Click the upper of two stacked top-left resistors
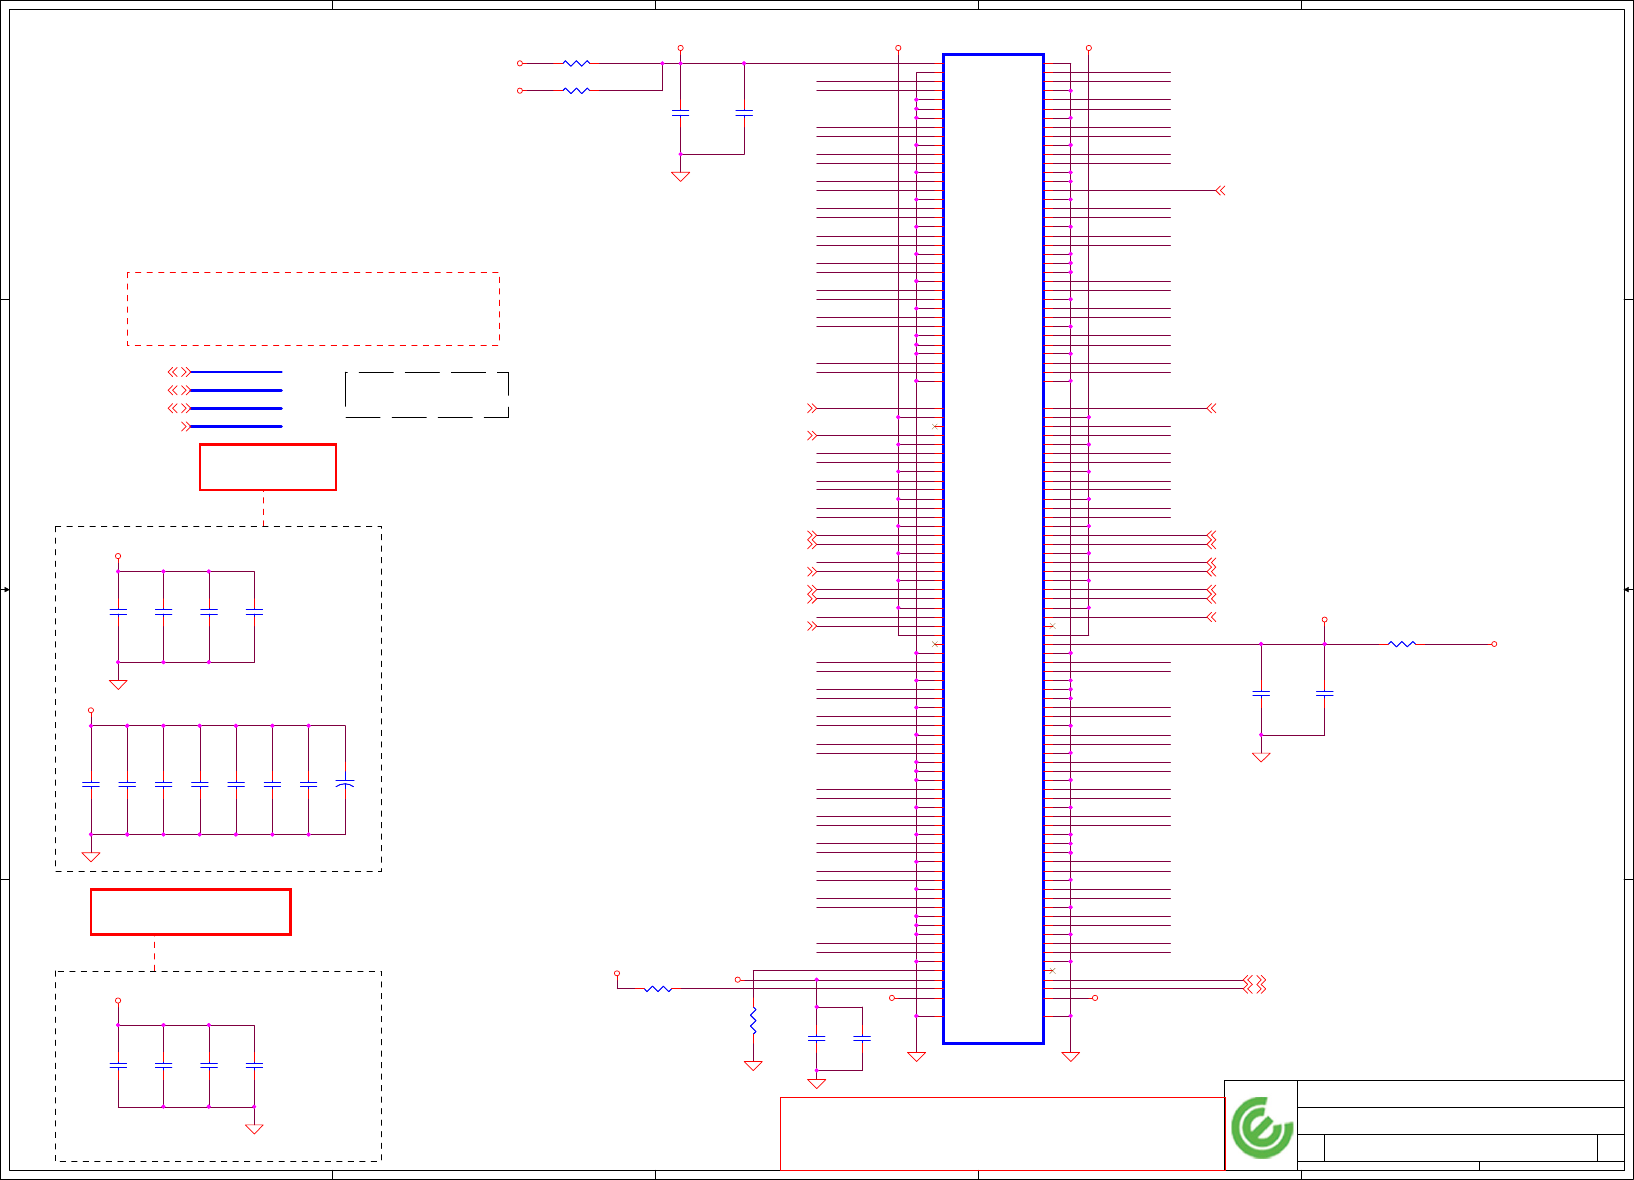 (577, 63)
